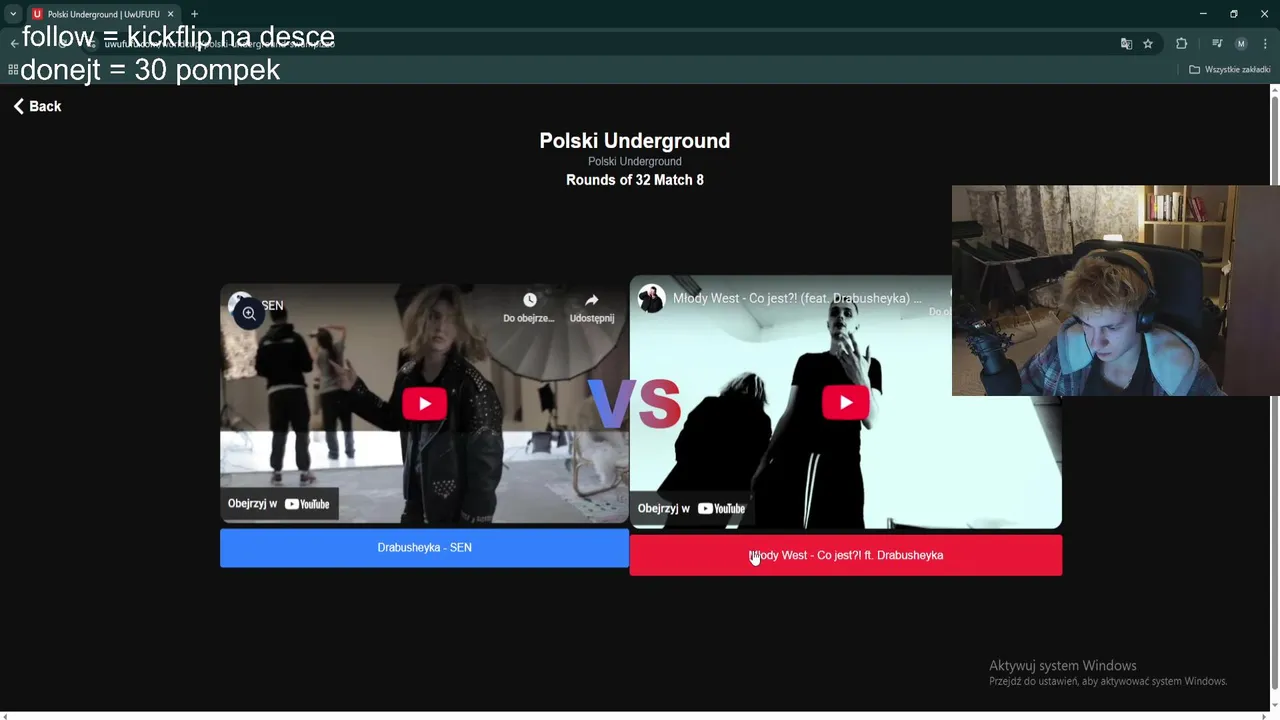Open the Chrome profile M avatar
This screenshot has width=1280, height=720.
(x=1241, y=44)
